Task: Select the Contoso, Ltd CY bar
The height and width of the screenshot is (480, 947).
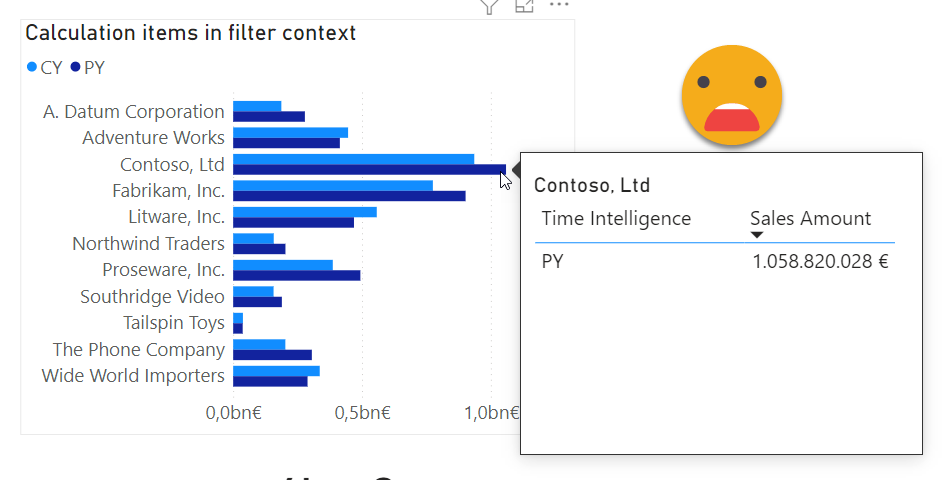Action: (353, 159)
